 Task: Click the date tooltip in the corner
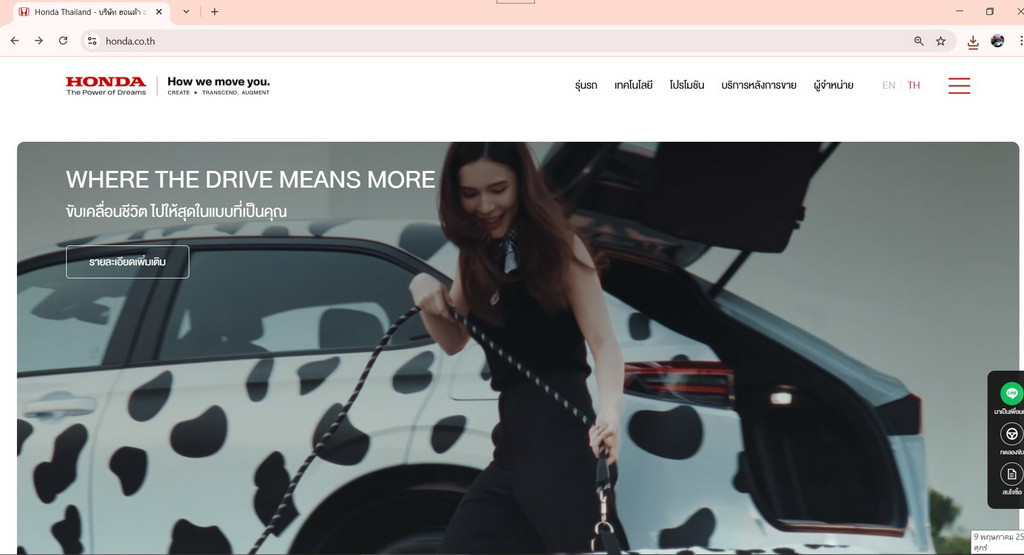[997, 542]
